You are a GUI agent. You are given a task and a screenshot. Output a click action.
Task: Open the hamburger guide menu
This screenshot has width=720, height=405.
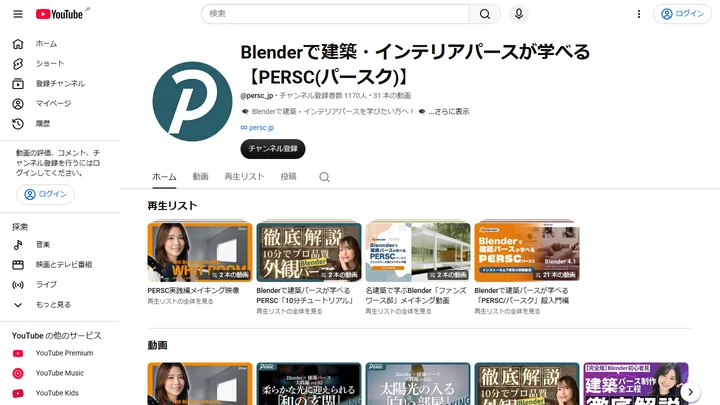click(18, 14)
